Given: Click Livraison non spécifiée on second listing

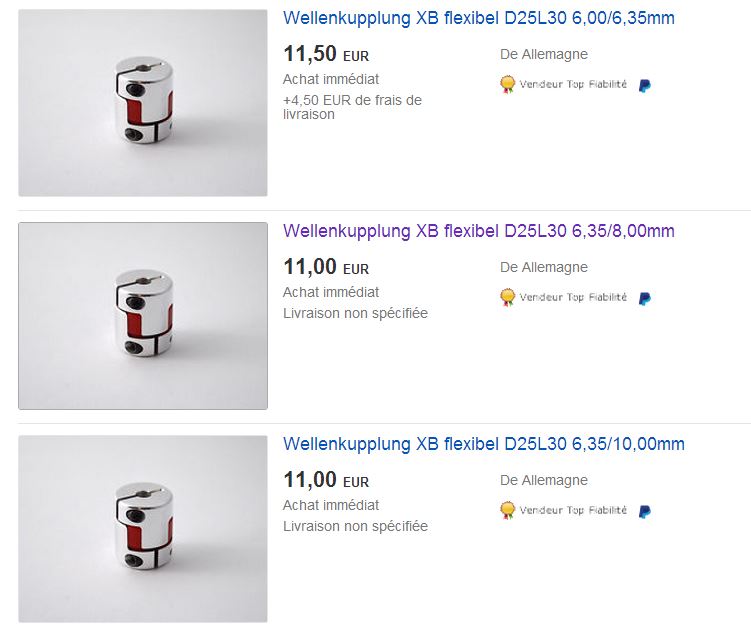Looking at the screenshot, I should 355,313.
